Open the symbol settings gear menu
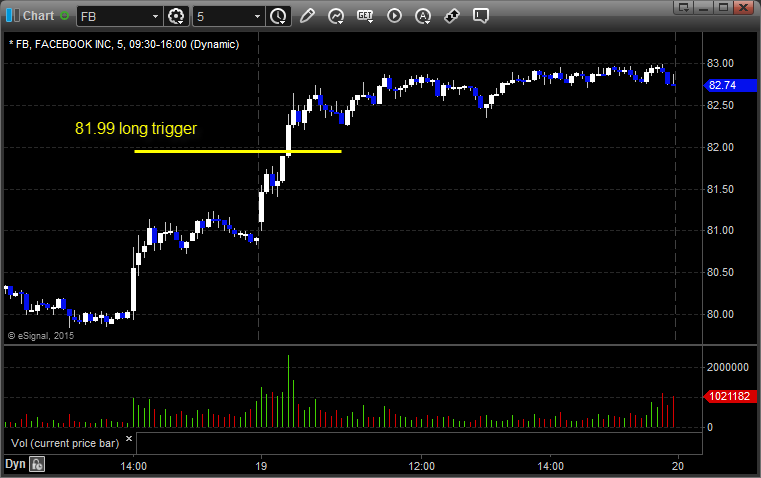761x478 pixels. [176, 16]
